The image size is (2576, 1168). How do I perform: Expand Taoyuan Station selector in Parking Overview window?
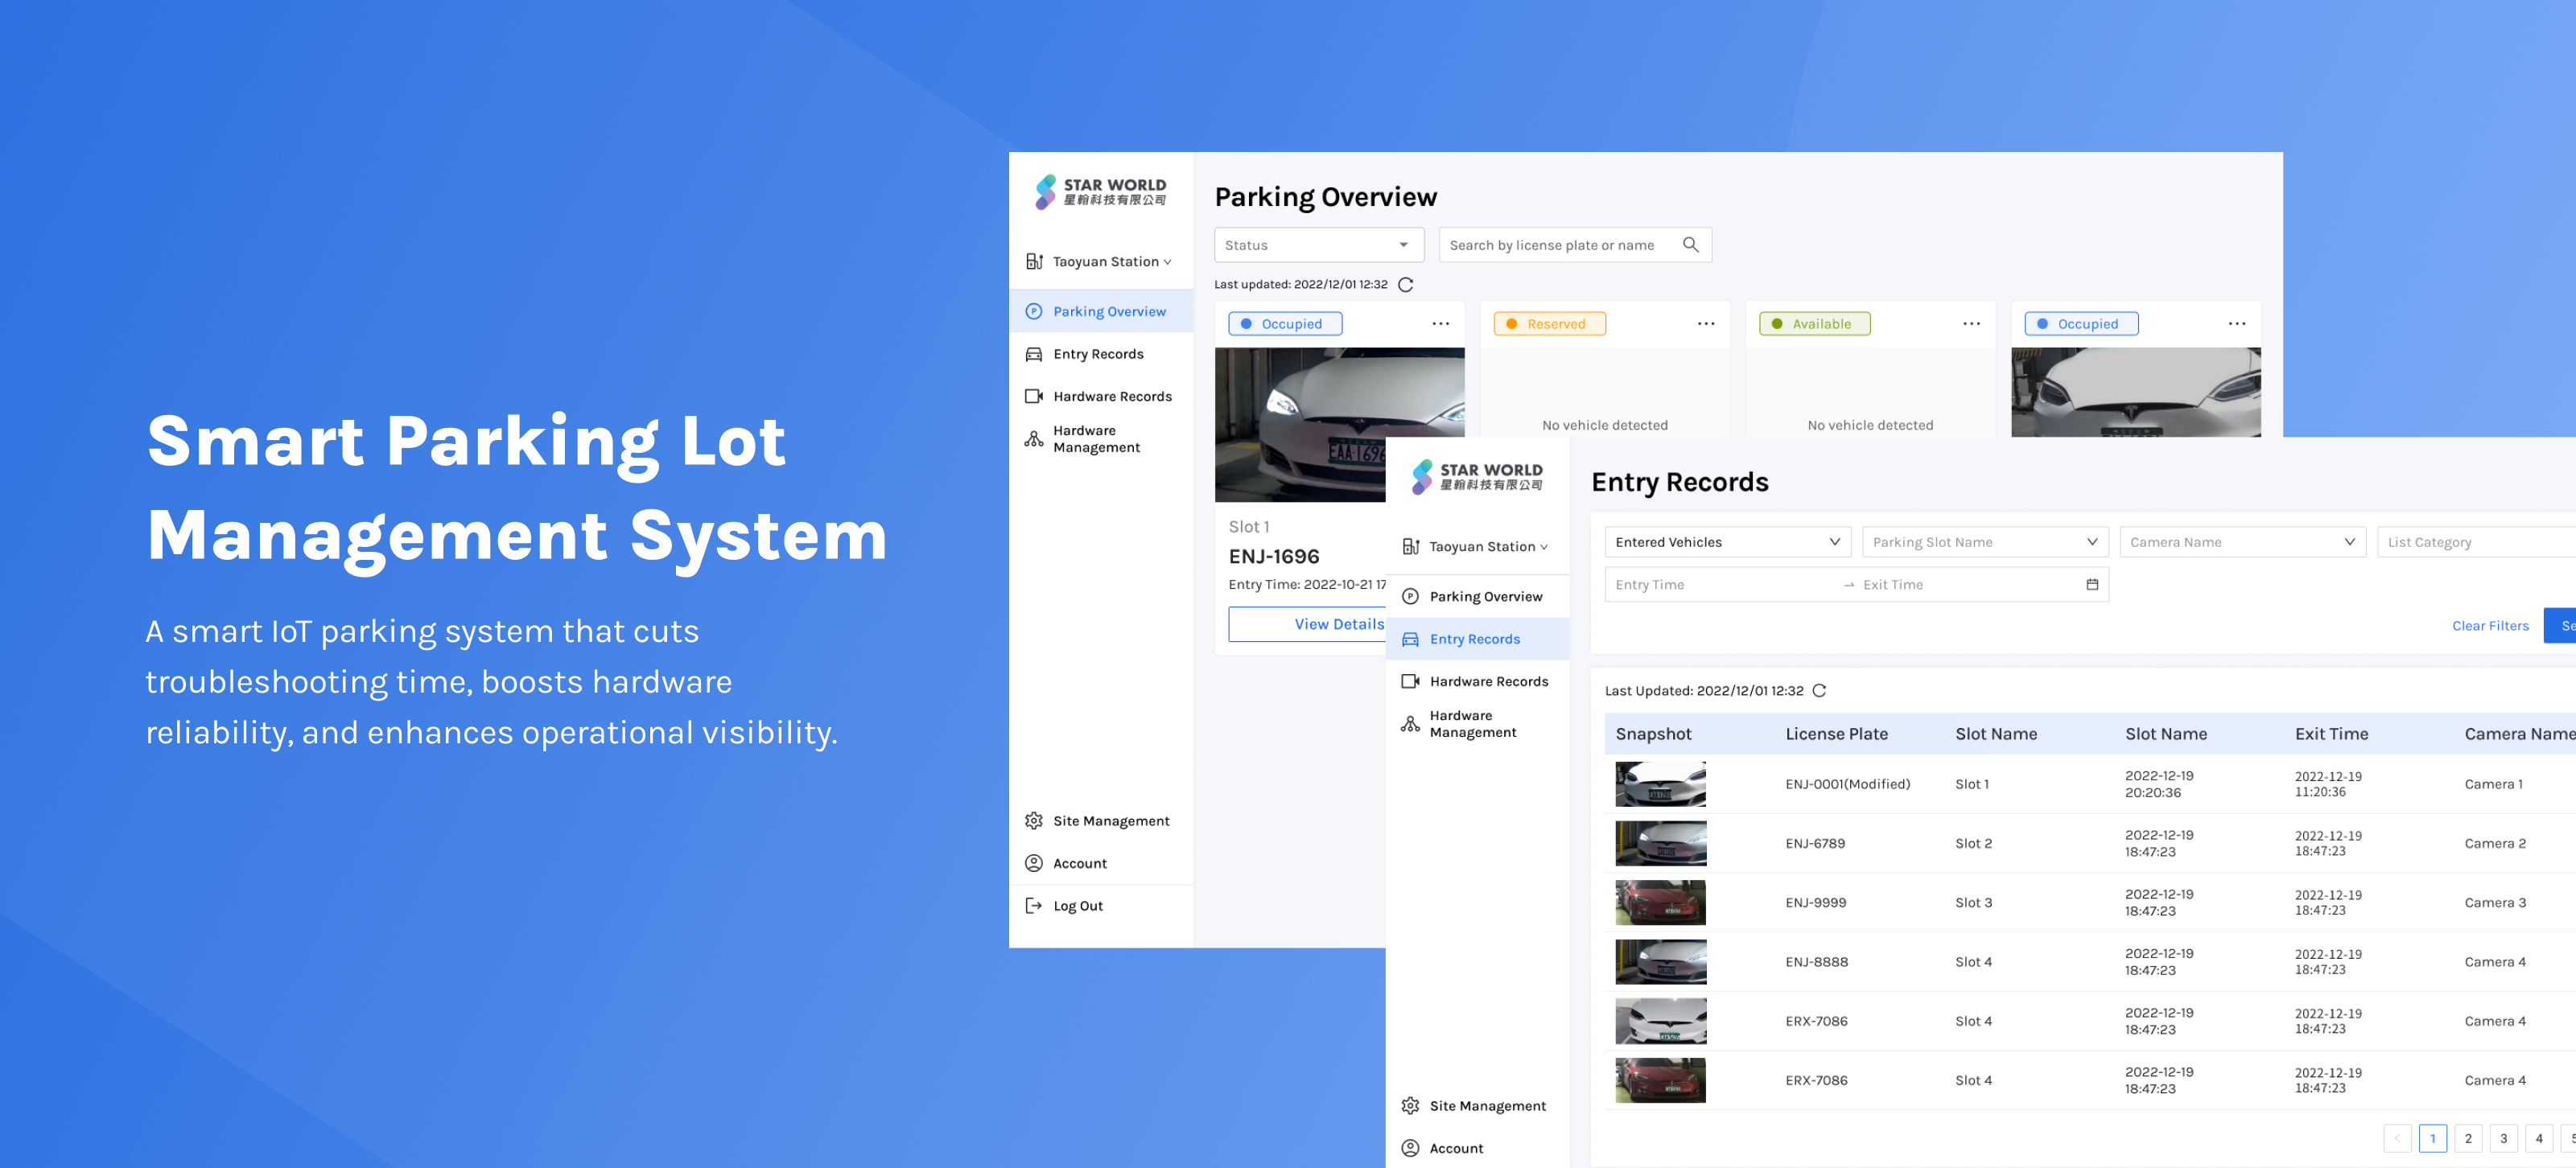[x=1100, y=261]
